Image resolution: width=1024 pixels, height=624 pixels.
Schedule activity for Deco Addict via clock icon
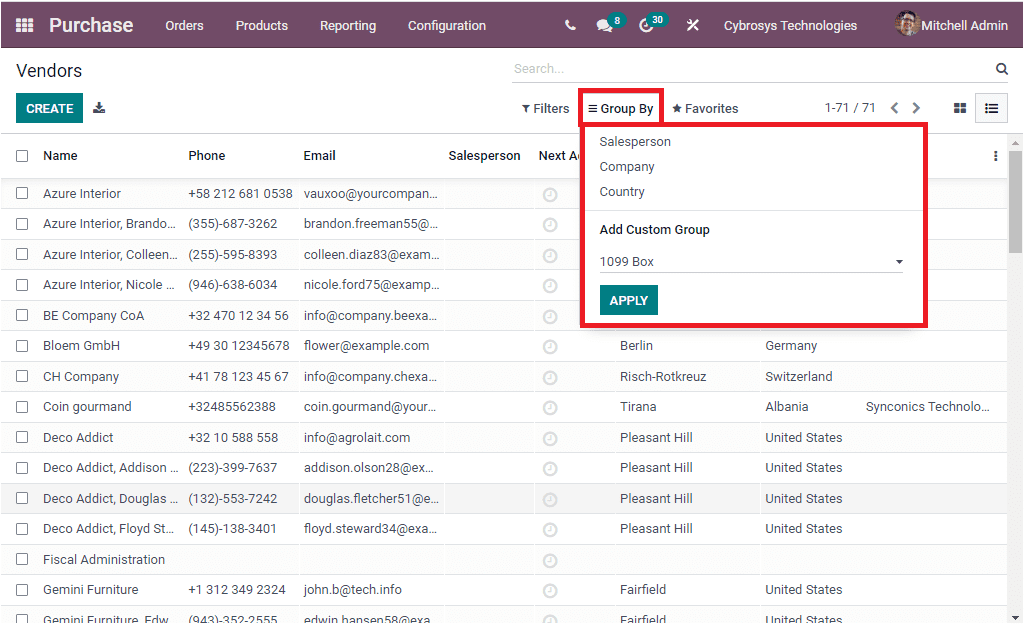coord(549,437)
